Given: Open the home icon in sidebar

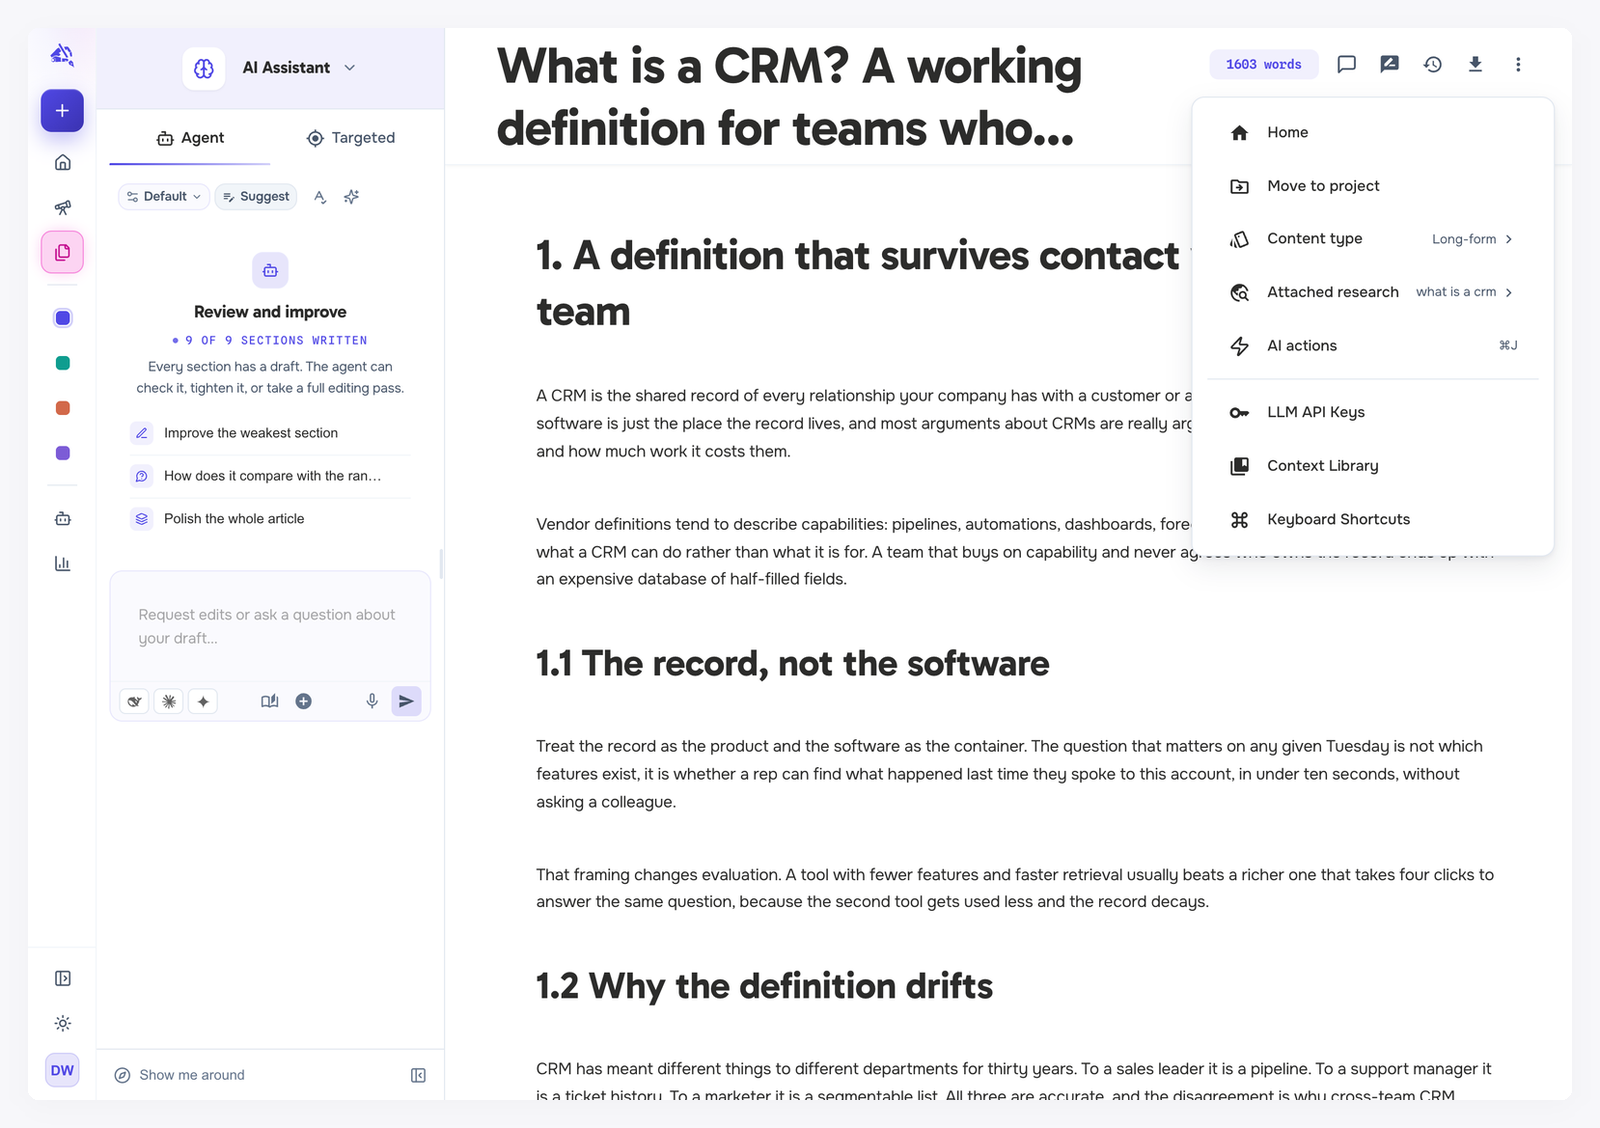Looking at the screenshot, I should point(62,163).
